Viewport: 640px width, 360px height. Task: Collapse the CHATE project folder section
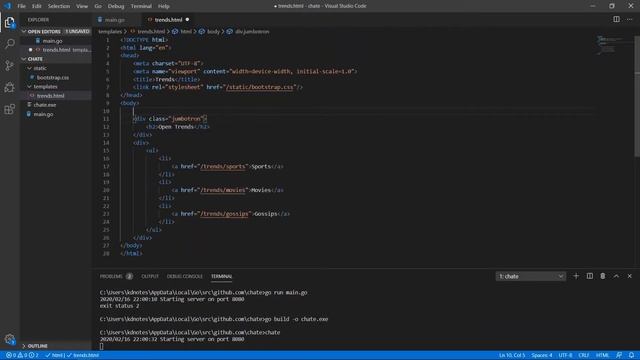coord(56,59)
